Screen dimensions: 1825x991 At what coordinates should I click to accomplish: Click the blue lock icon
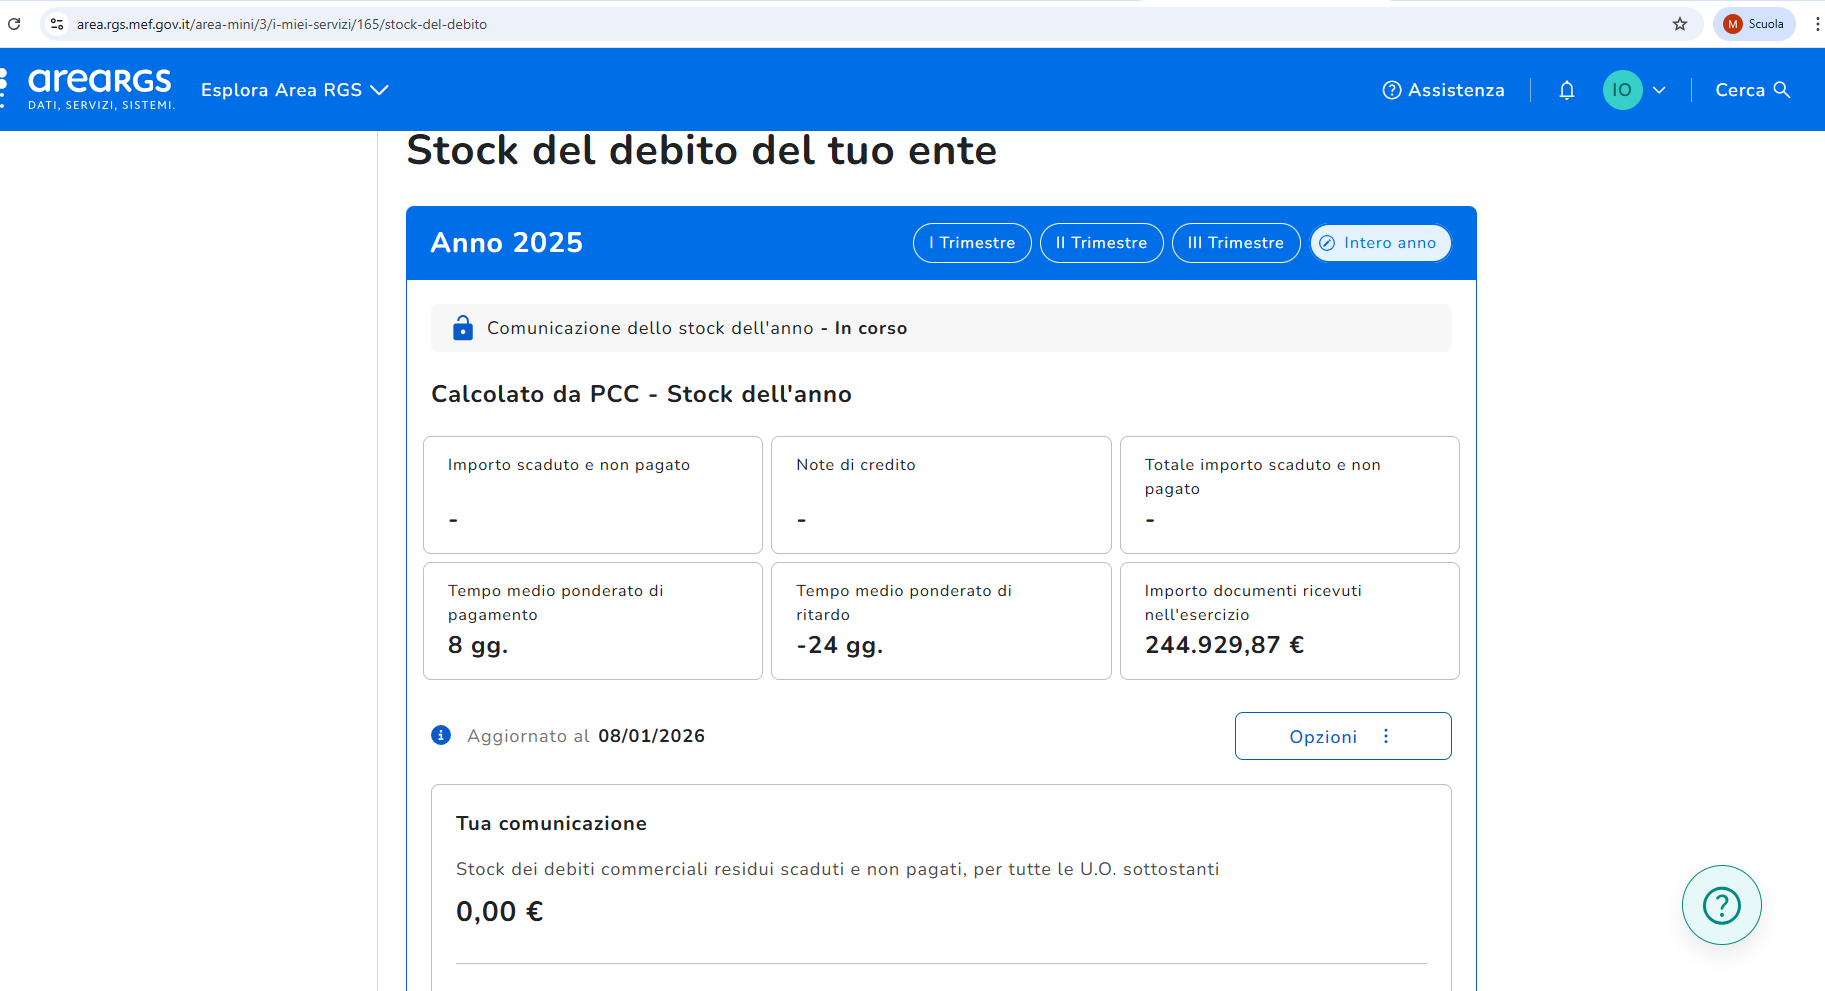pyautogui.click(x=462, y=328)
